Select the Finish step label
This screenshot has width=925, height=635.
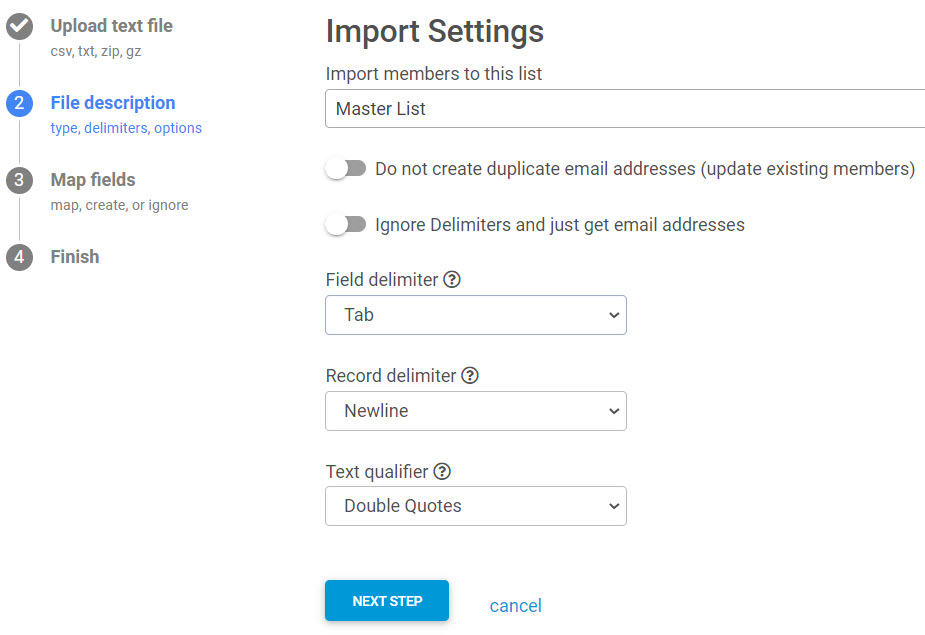(x=75, y=257)
